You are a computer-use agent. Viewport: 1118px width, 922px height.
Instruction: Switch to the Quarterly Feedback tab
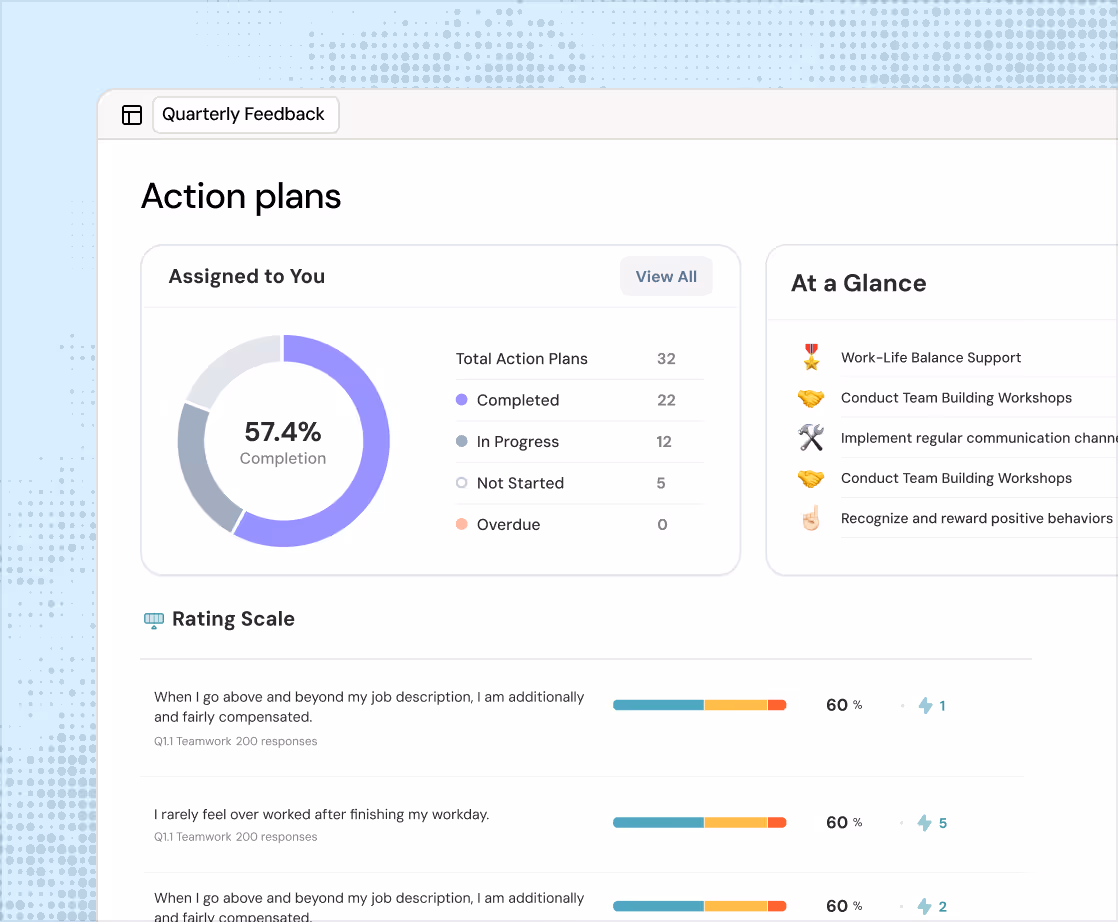(x=245, y=114)
